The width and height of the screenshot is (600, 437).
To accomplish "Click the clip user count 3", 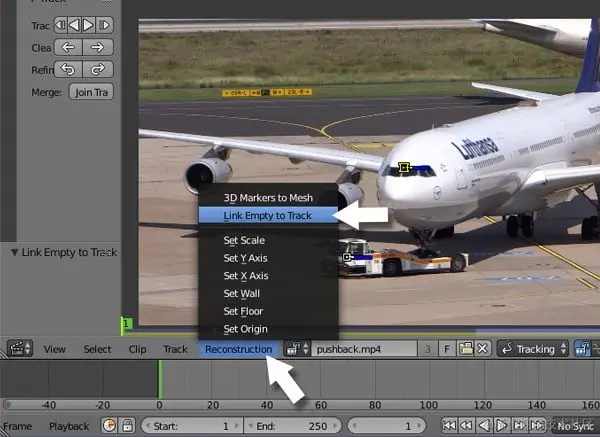I will pos(427,349).
